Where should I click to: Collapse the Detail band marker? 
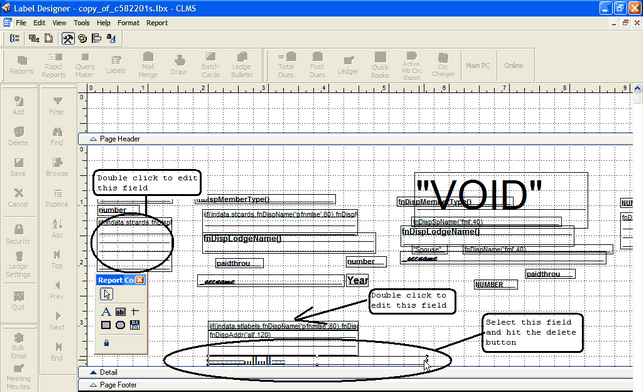93,372
